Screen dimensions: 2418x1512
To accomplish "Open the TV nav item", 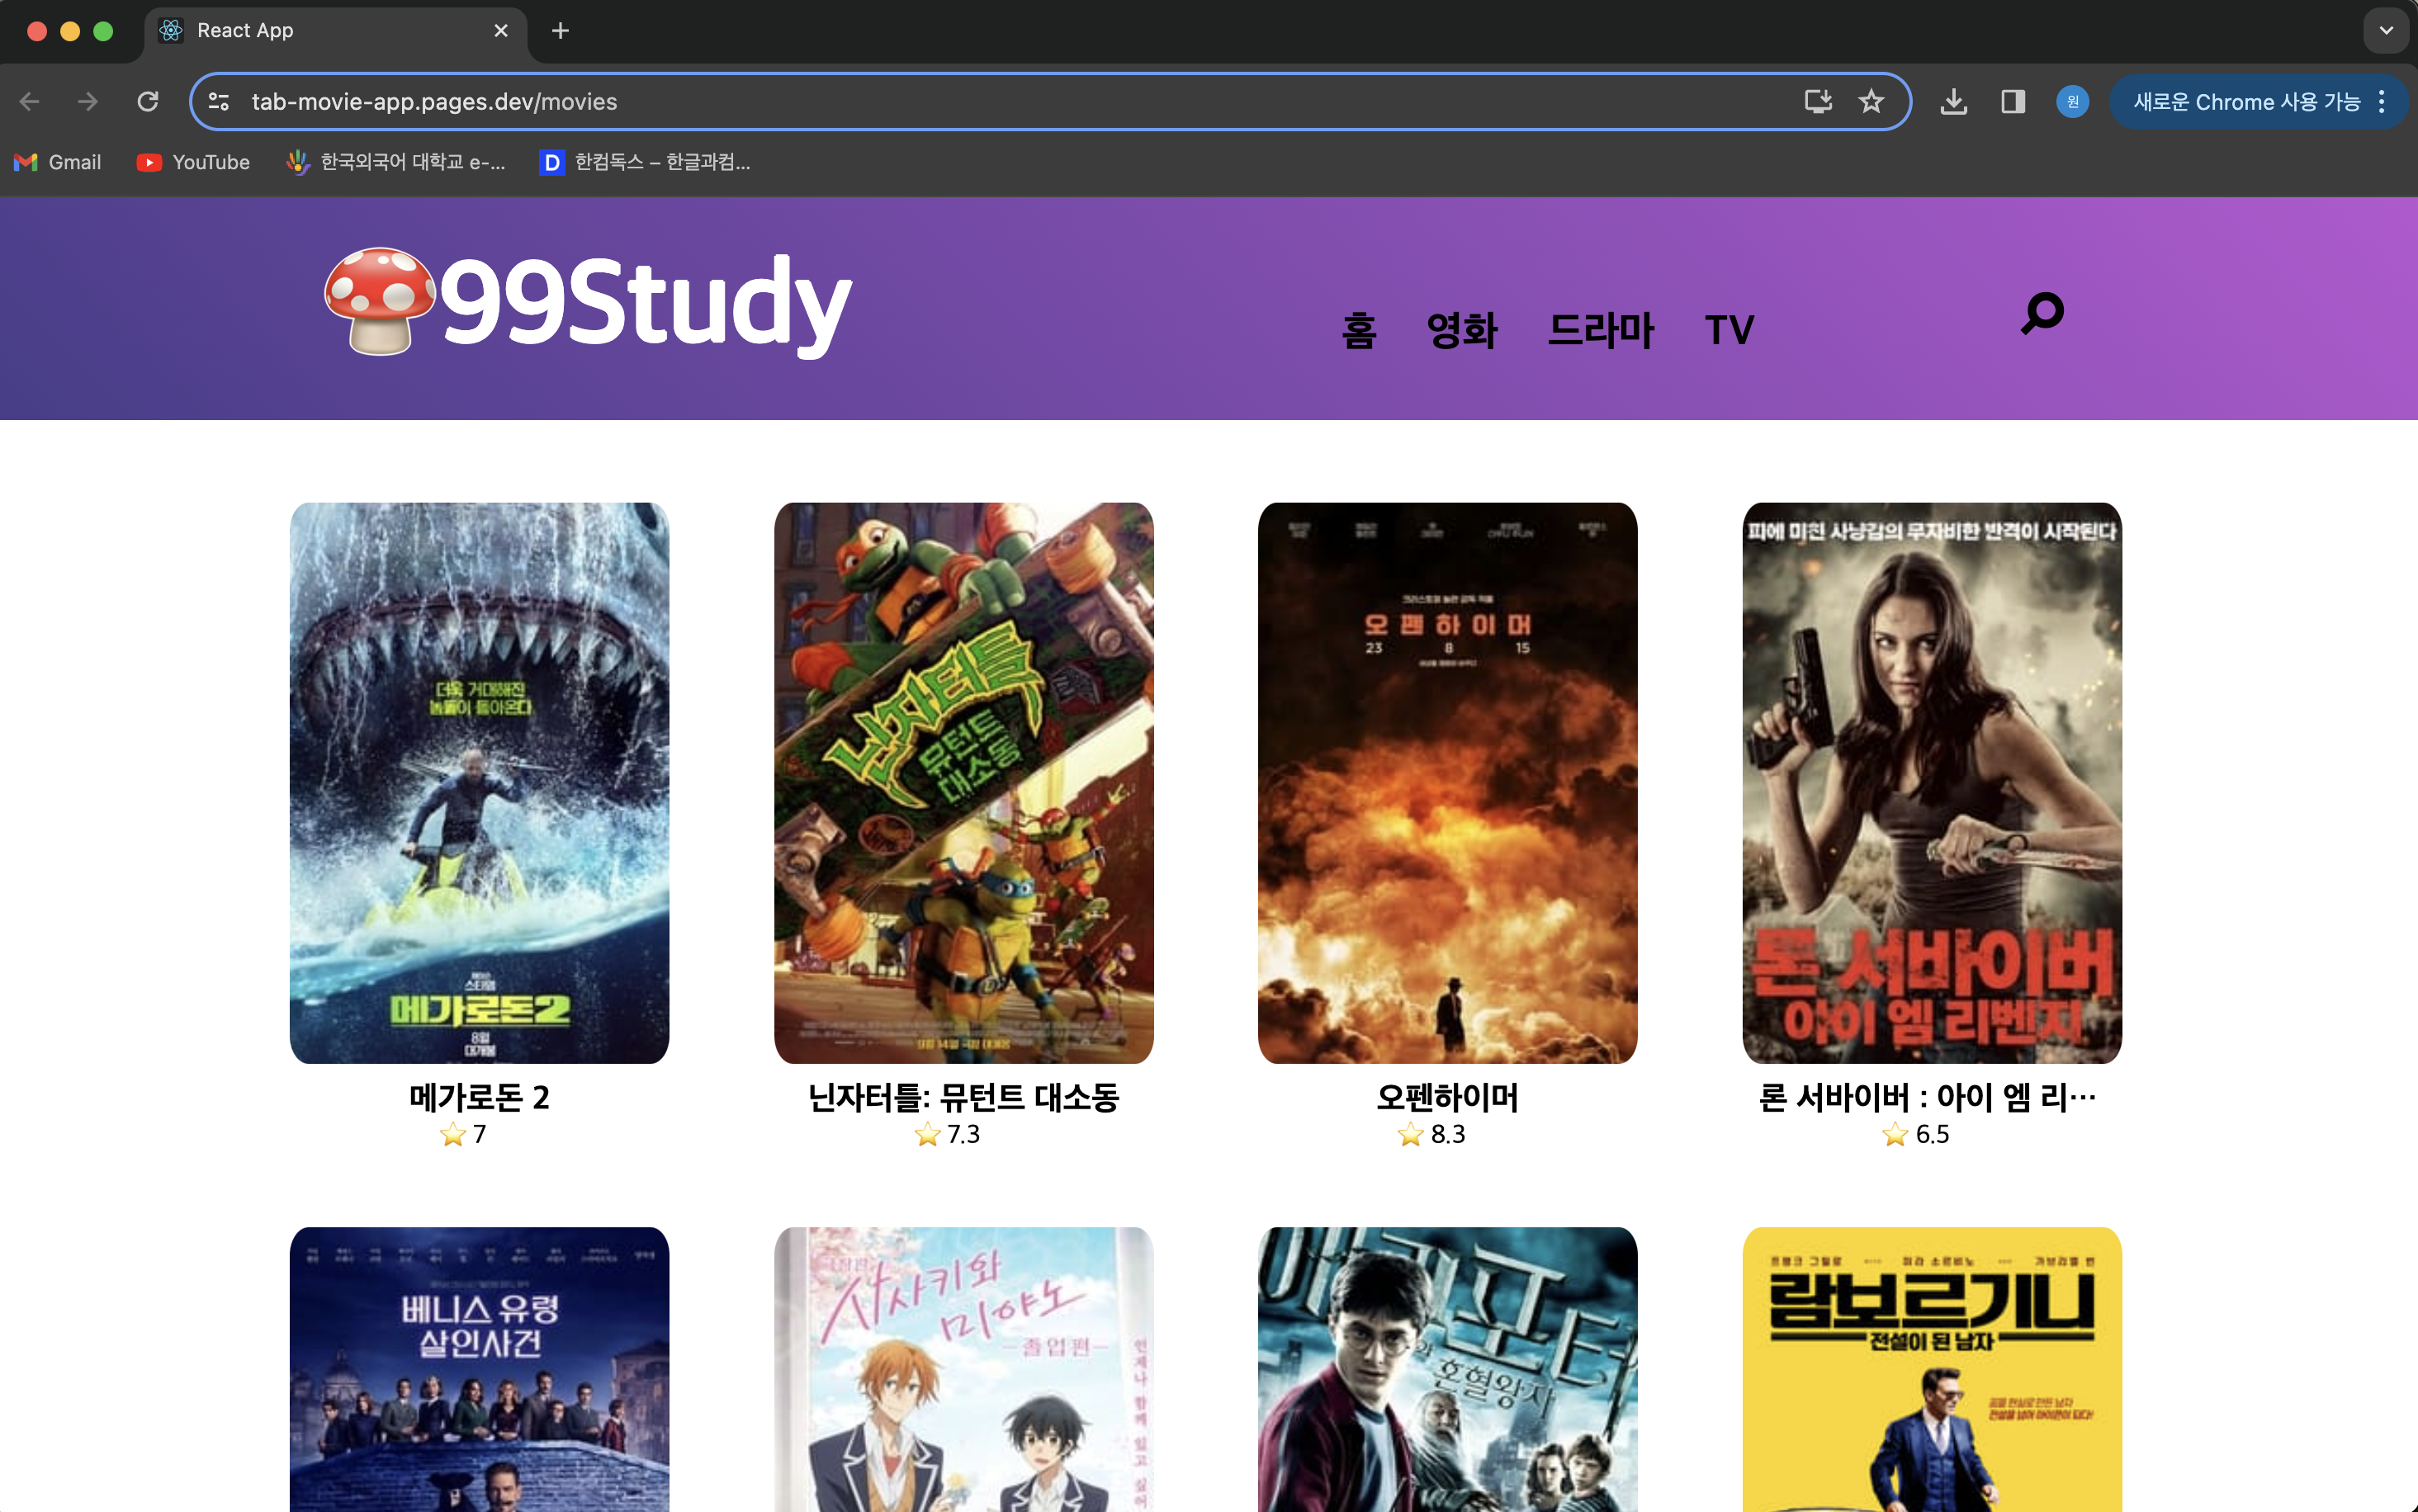I will pyautogui.click(x=1729, y=330).
